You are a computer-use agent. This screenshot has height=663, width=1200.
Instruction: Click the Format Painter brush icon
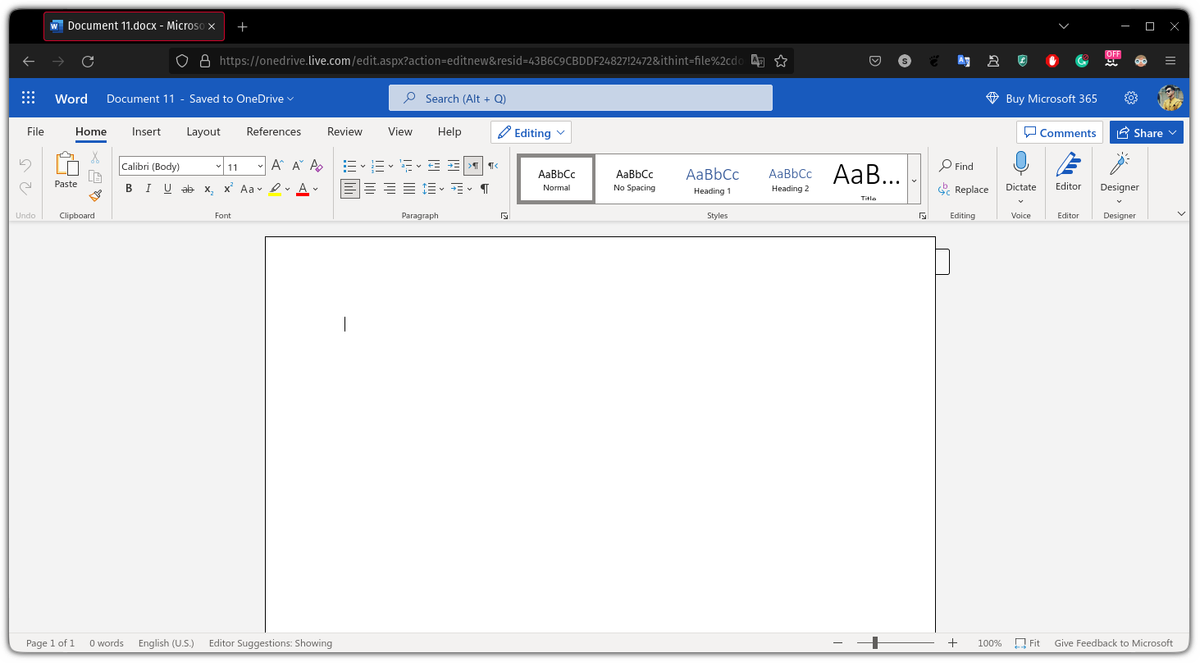pos(95,195)
